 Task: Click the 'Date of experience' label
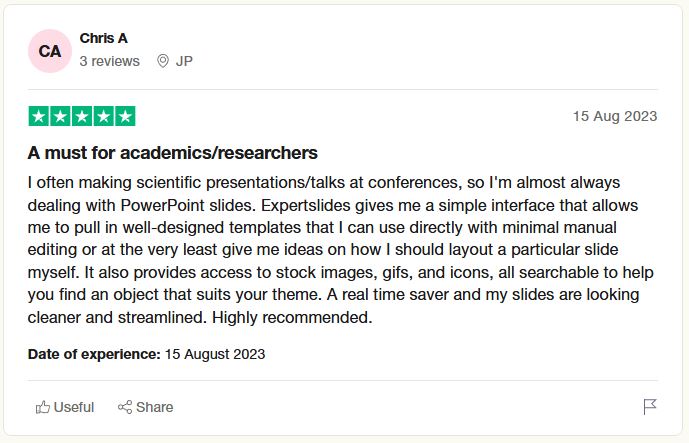[94, 354]
